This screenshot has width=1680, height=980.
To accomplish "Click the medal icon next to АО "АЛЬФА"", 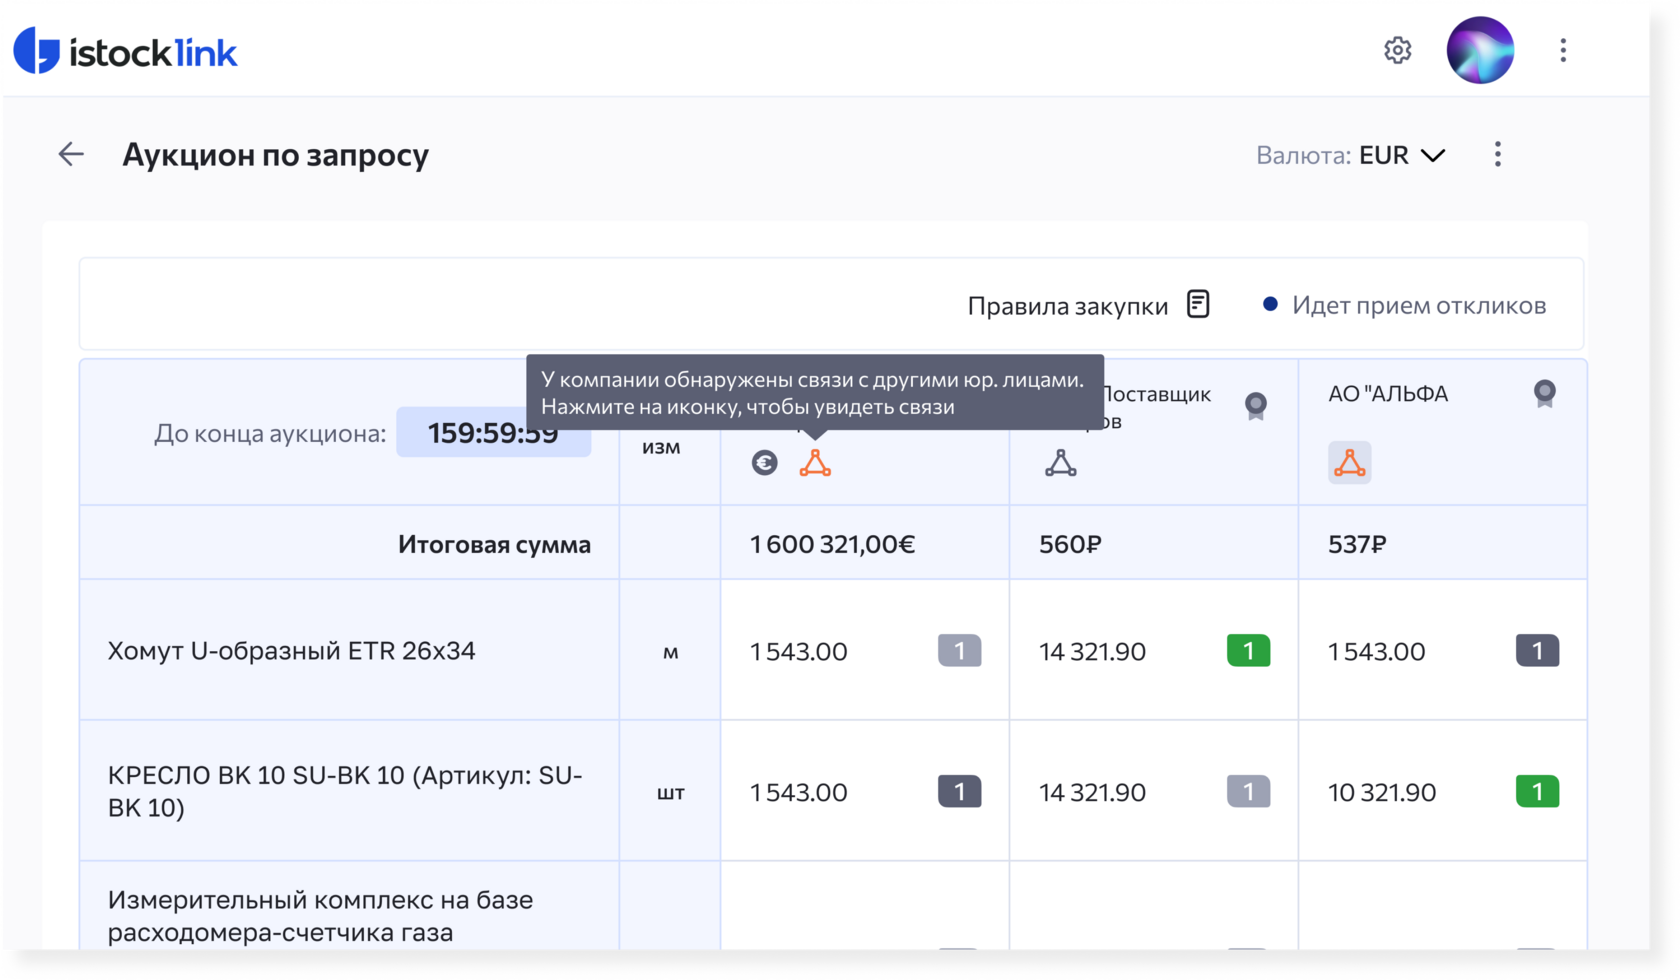I will tap(1544, 393).
